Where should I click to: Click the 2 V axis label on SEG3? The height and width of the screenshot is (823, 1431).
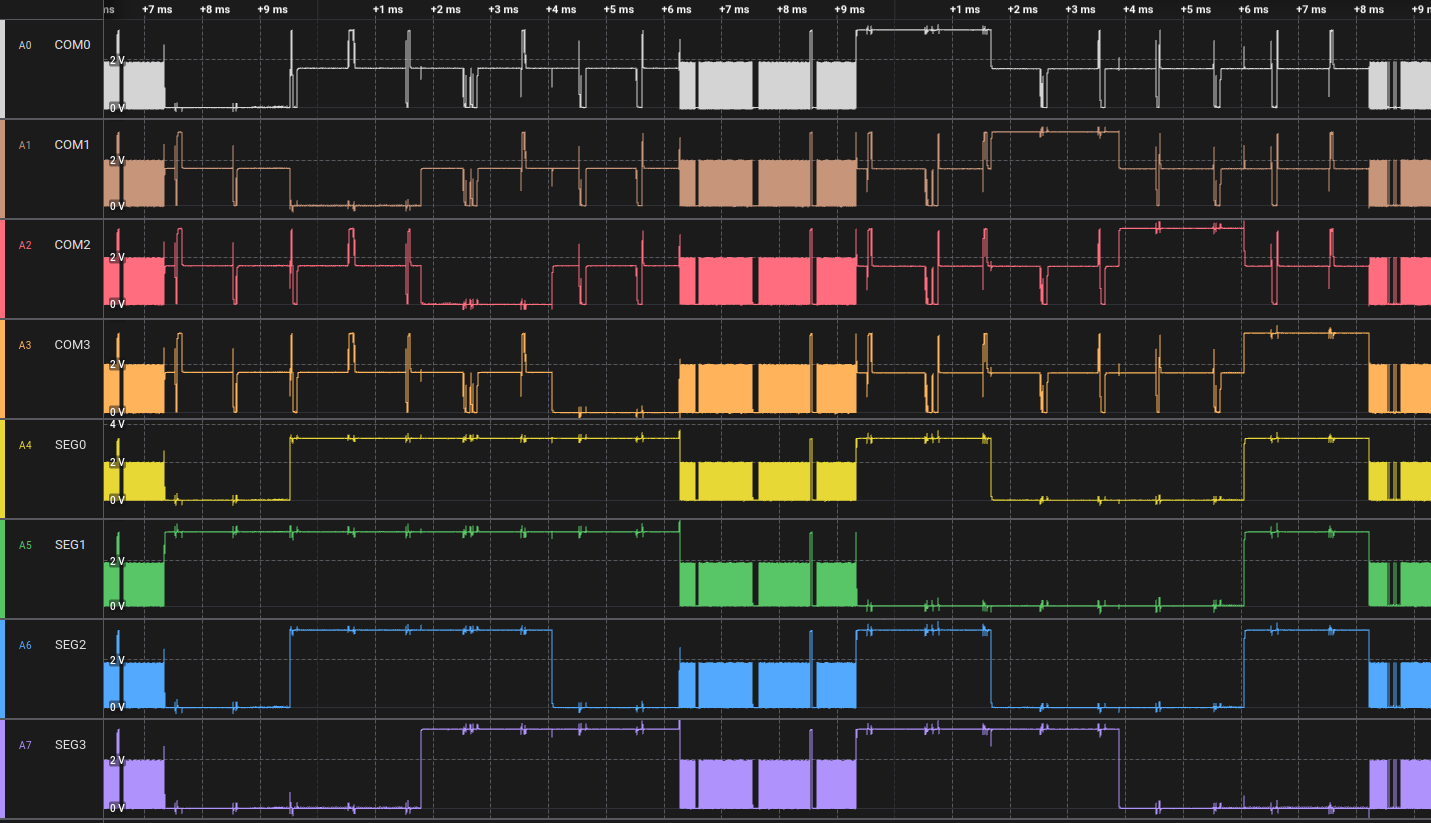[116, 760]
